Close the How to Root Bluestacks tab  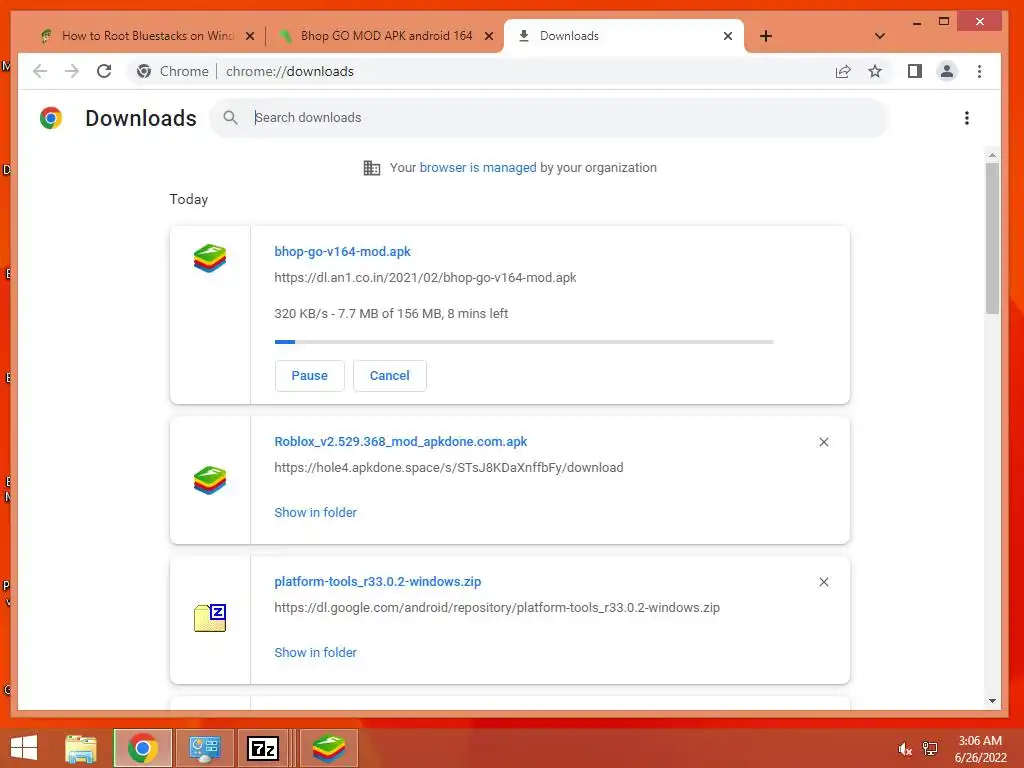249,36
